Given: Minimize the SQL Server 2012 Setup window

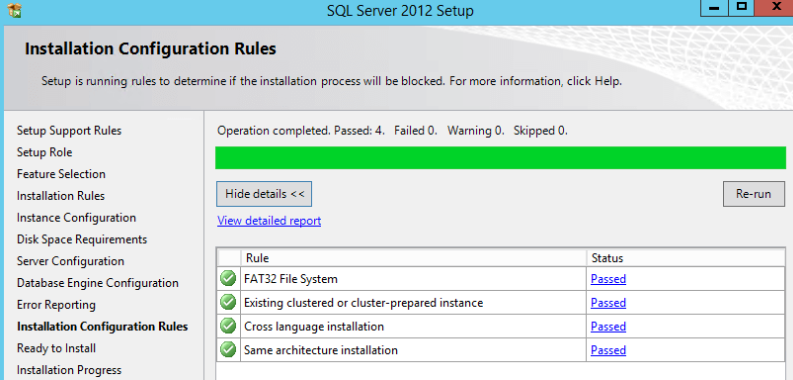Looking at the screenshot, I should pyautogui.click(x=715, y=8).
